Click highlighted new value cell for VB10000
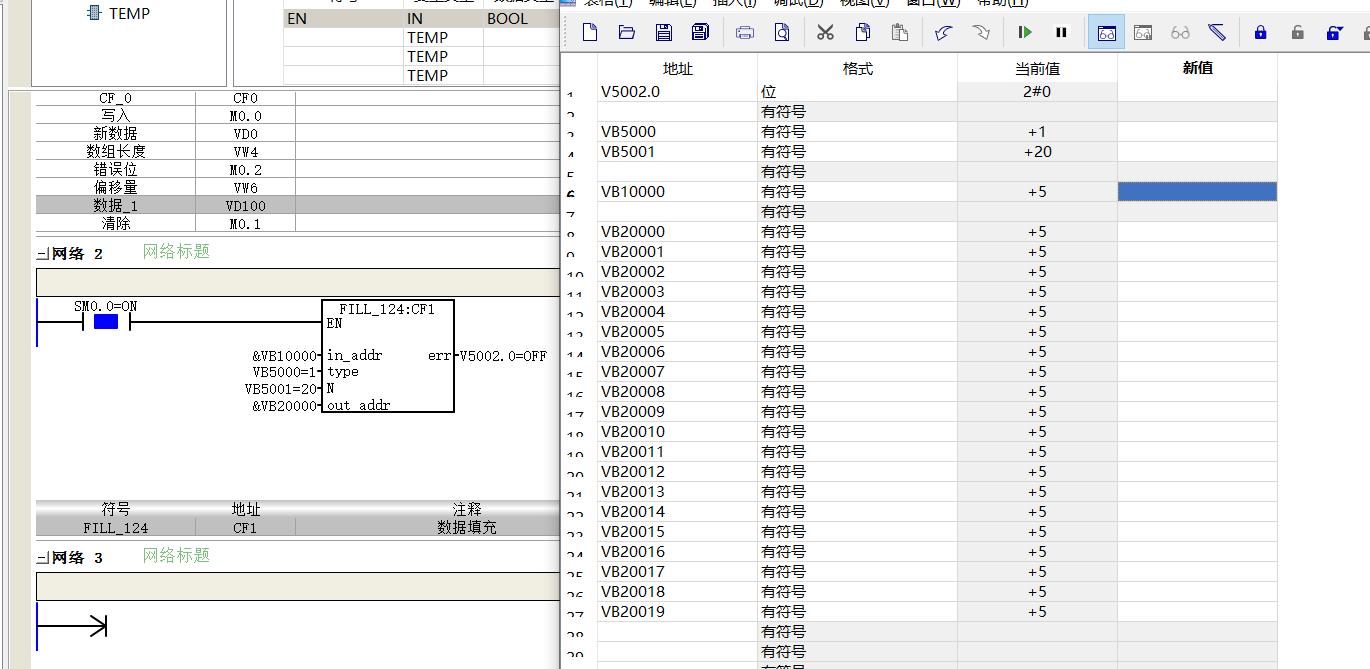This screenshot has height=669, width=1370. [1197, 191]
